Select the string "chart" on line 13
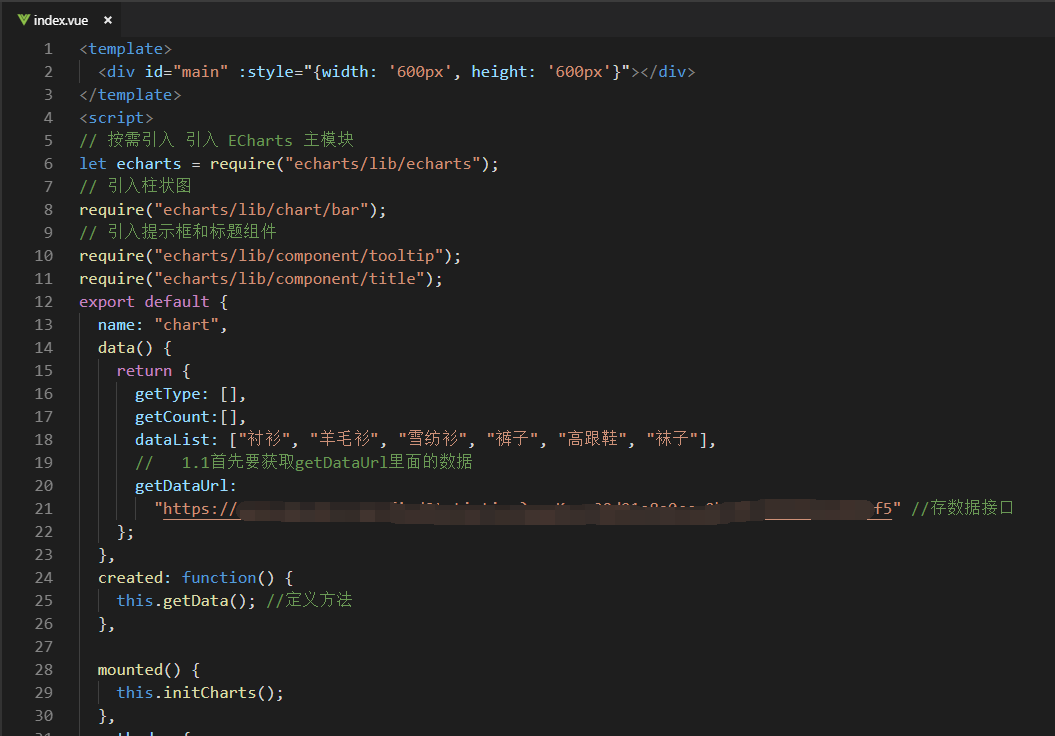This screenshot has height=736, width=1055. pos(189,324)
